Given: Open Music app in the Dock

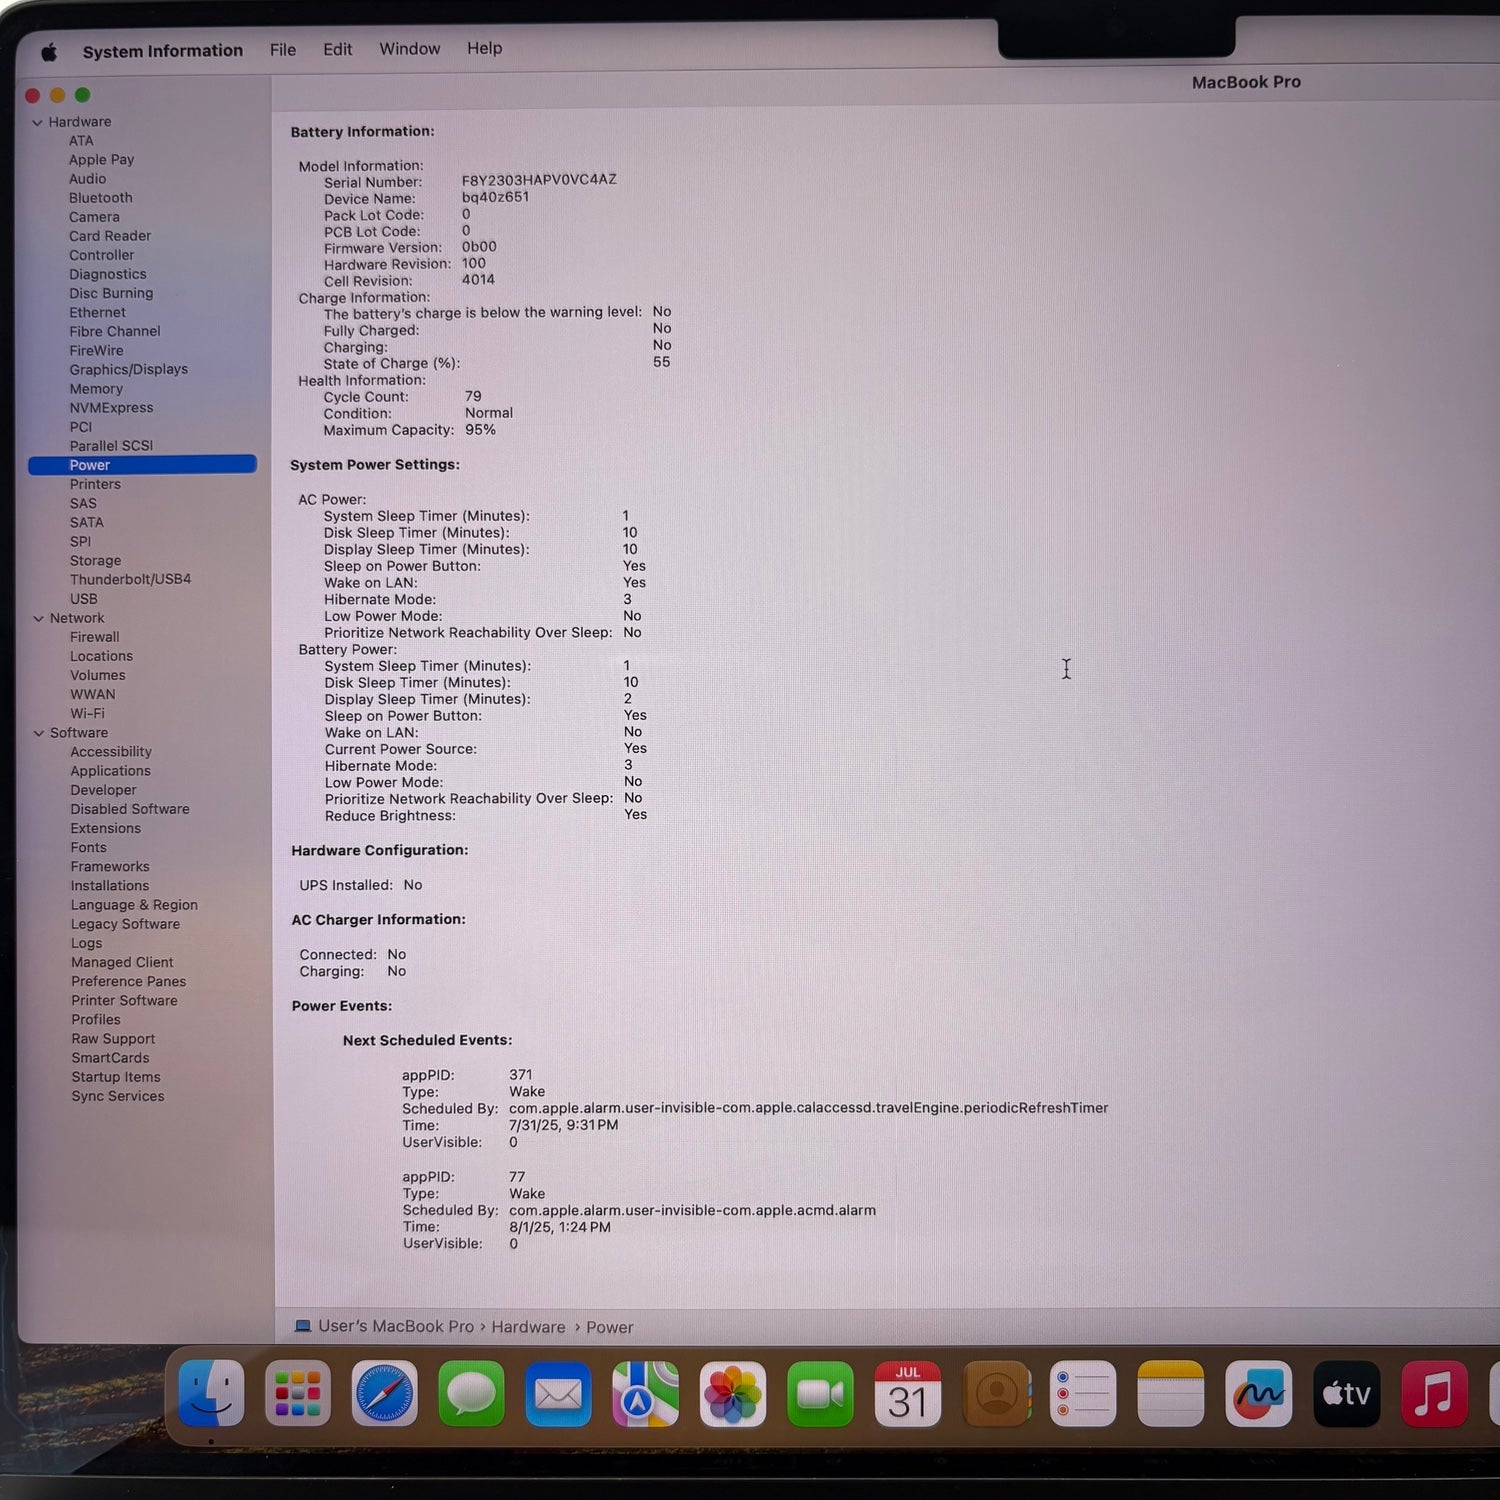Looking at the screenshot, I should tap(1434, 1393).
